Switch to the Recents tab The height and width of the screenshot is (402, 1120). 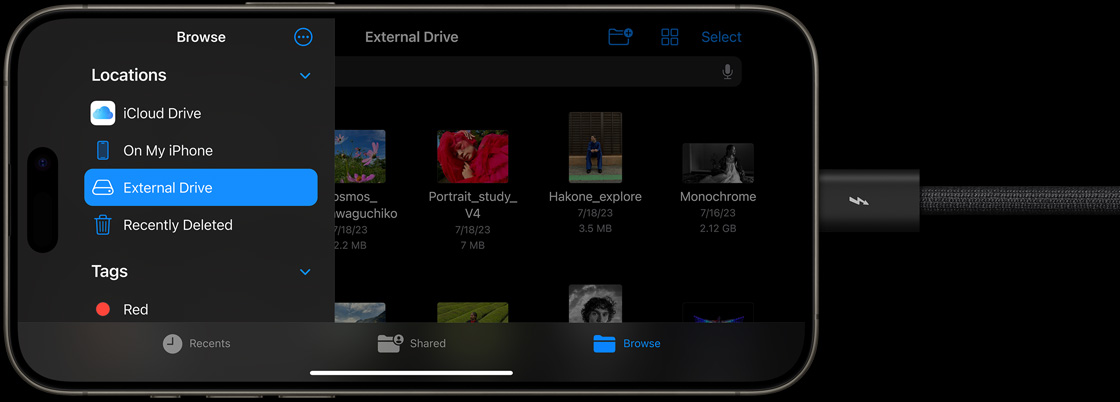[197, 343]
